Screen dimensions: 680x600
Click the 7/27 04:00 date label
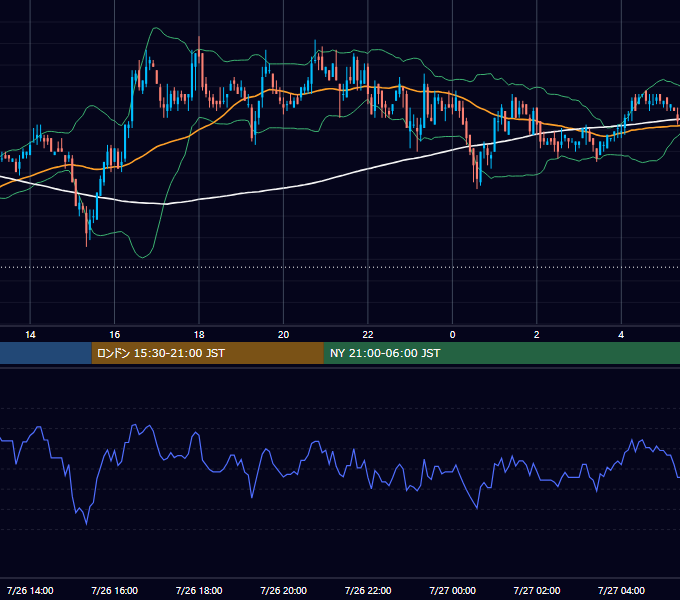621,590
